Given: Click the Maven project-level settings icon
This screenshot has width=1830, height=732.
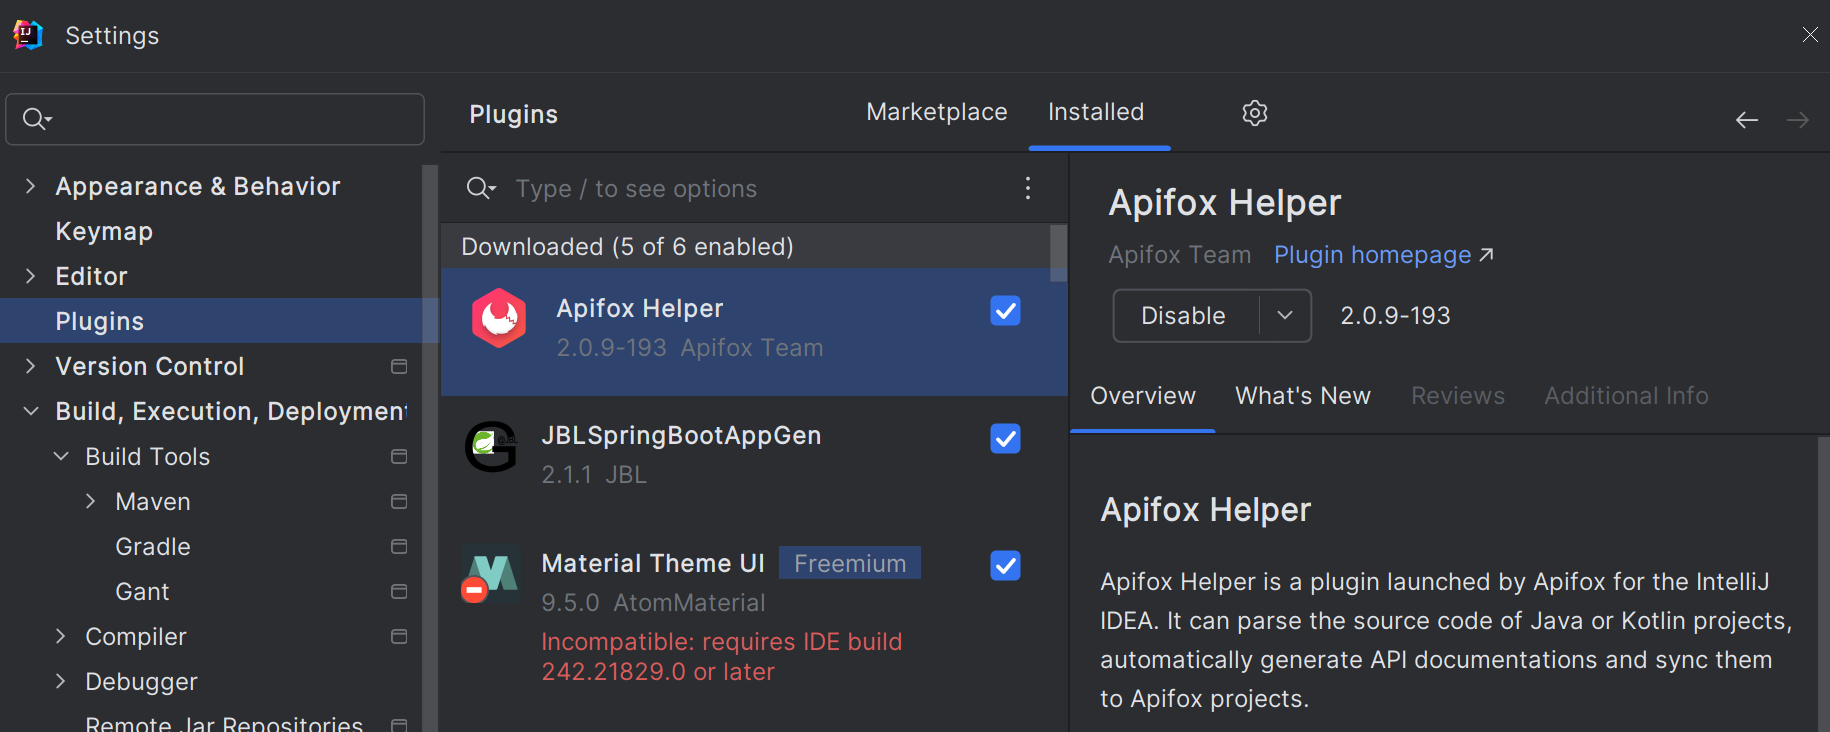Looking at the screenshot, I should tap(399, 501).
